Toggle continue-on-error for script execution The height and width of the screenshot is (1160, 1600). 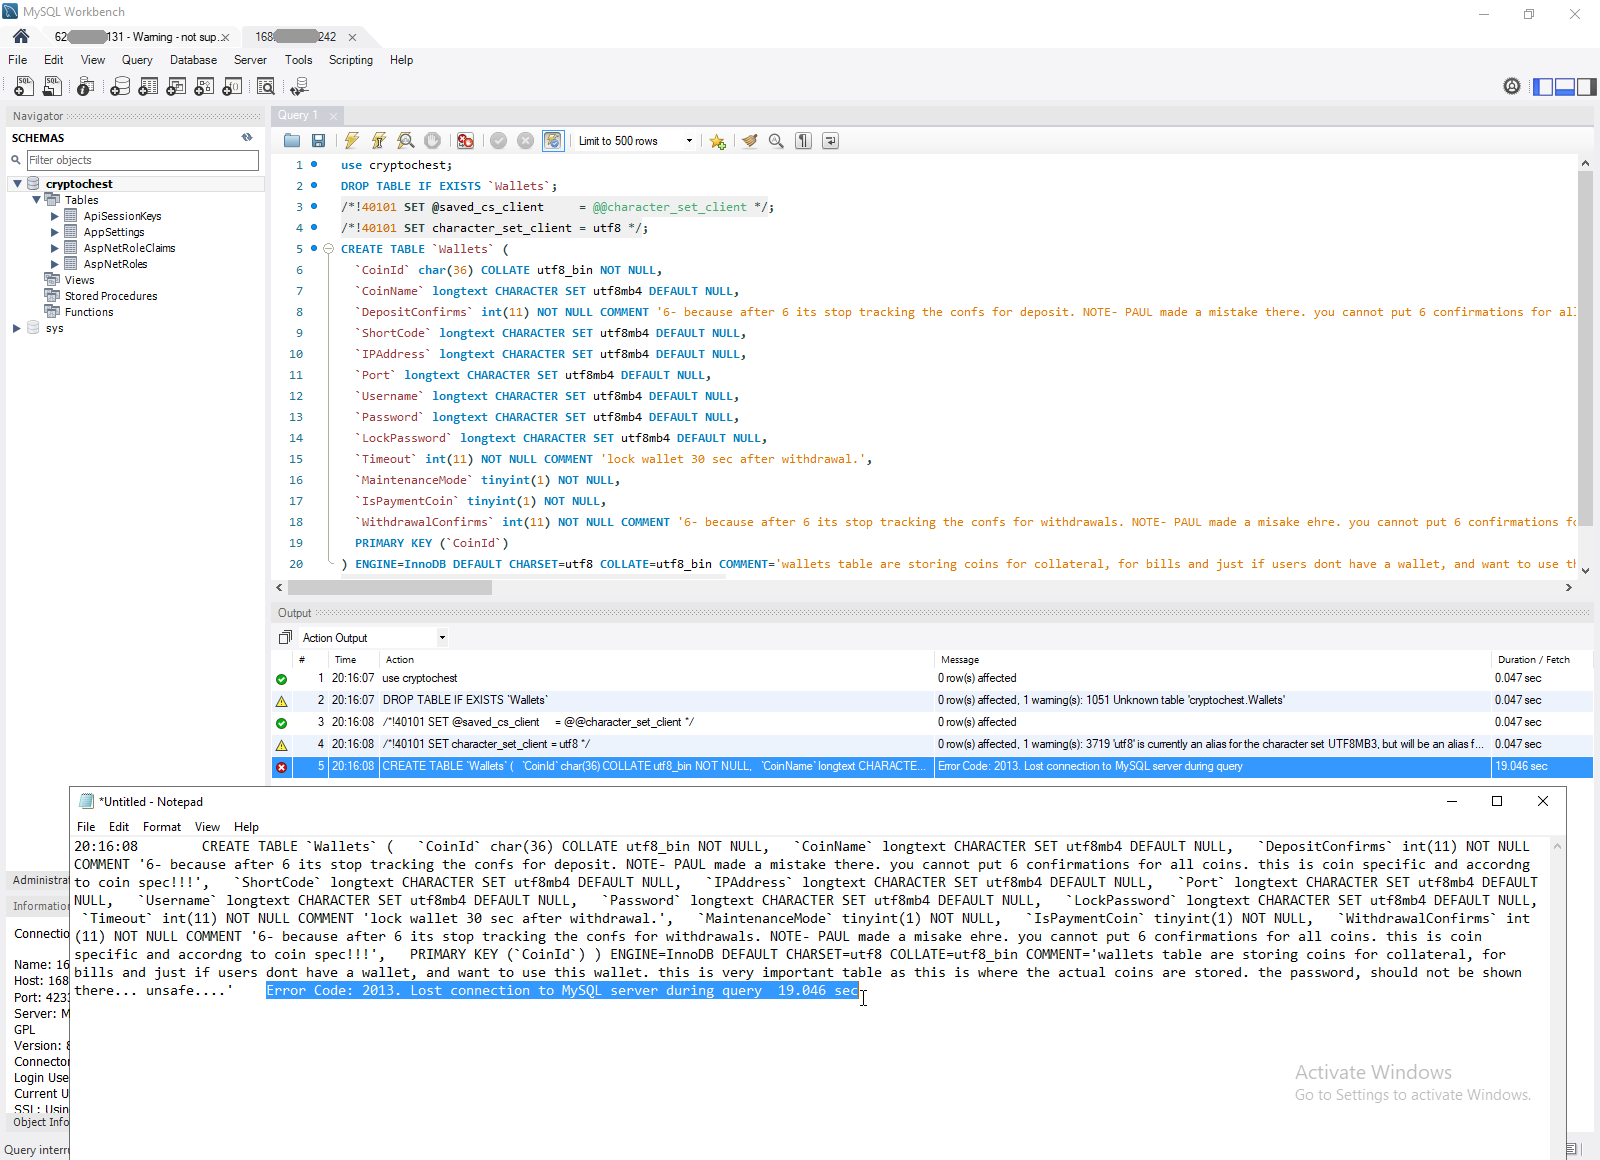click(465, 141)
